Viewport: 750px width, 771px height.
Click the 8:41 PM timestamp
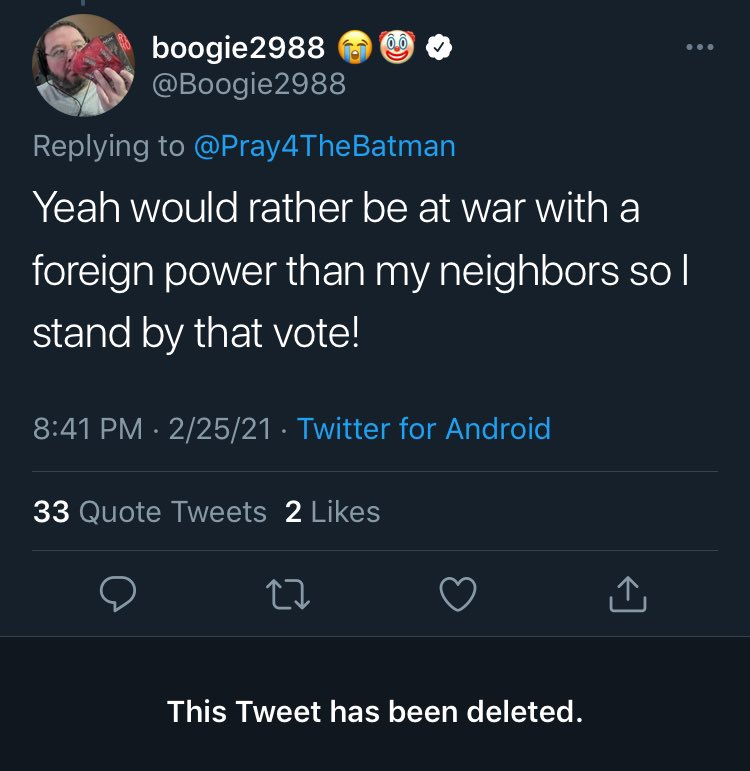(x=88, y=429)
